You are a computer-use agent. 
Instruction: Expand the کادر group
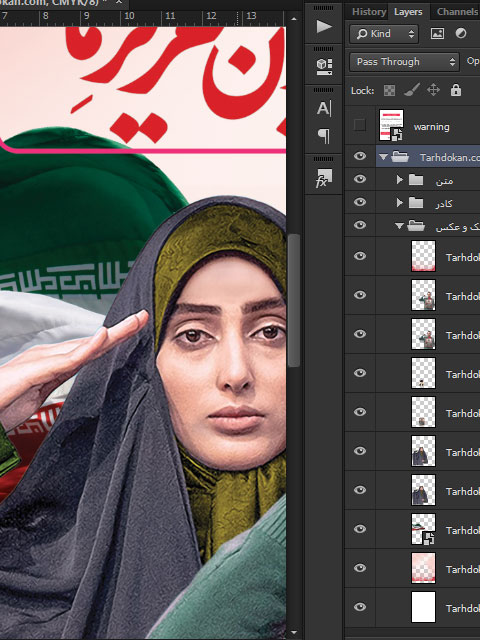pos(400,202)
